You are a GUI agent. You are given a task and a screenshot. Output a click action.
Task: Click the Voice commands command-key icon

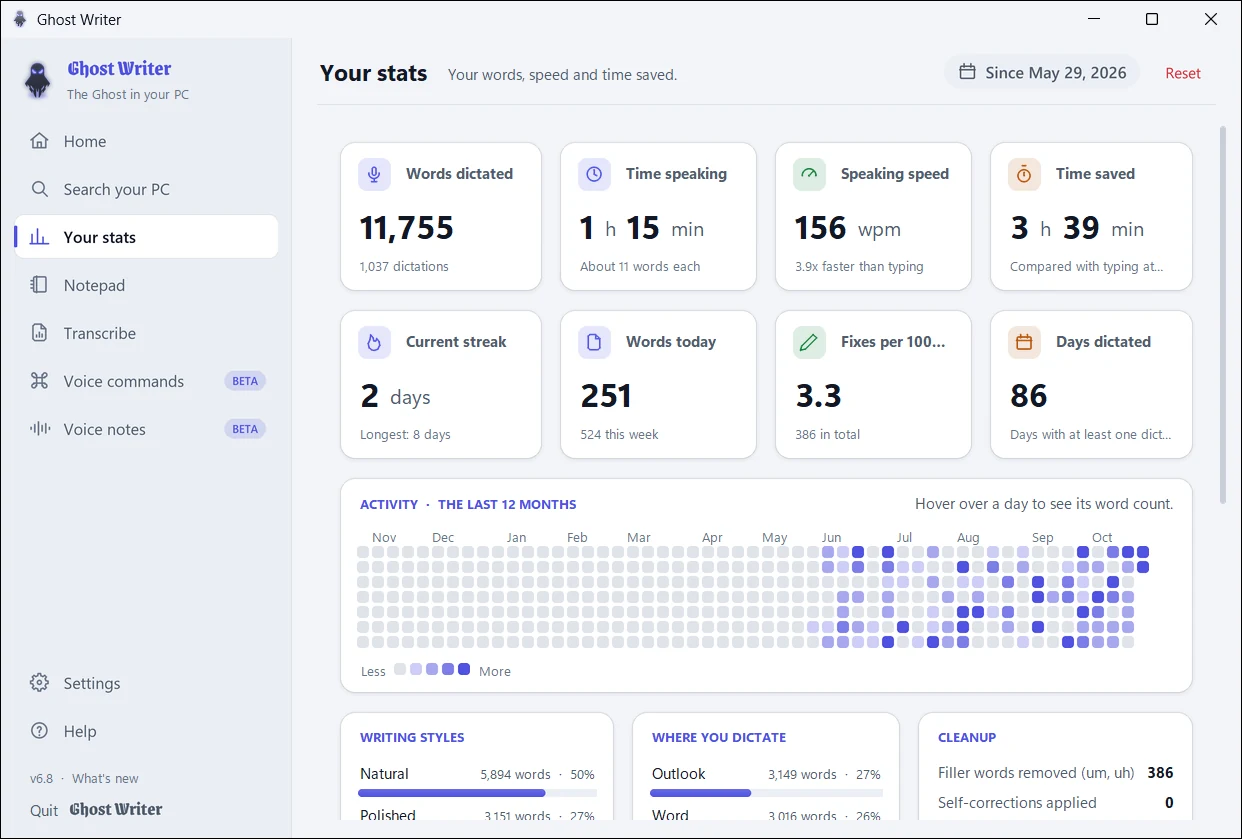point(39,381)
